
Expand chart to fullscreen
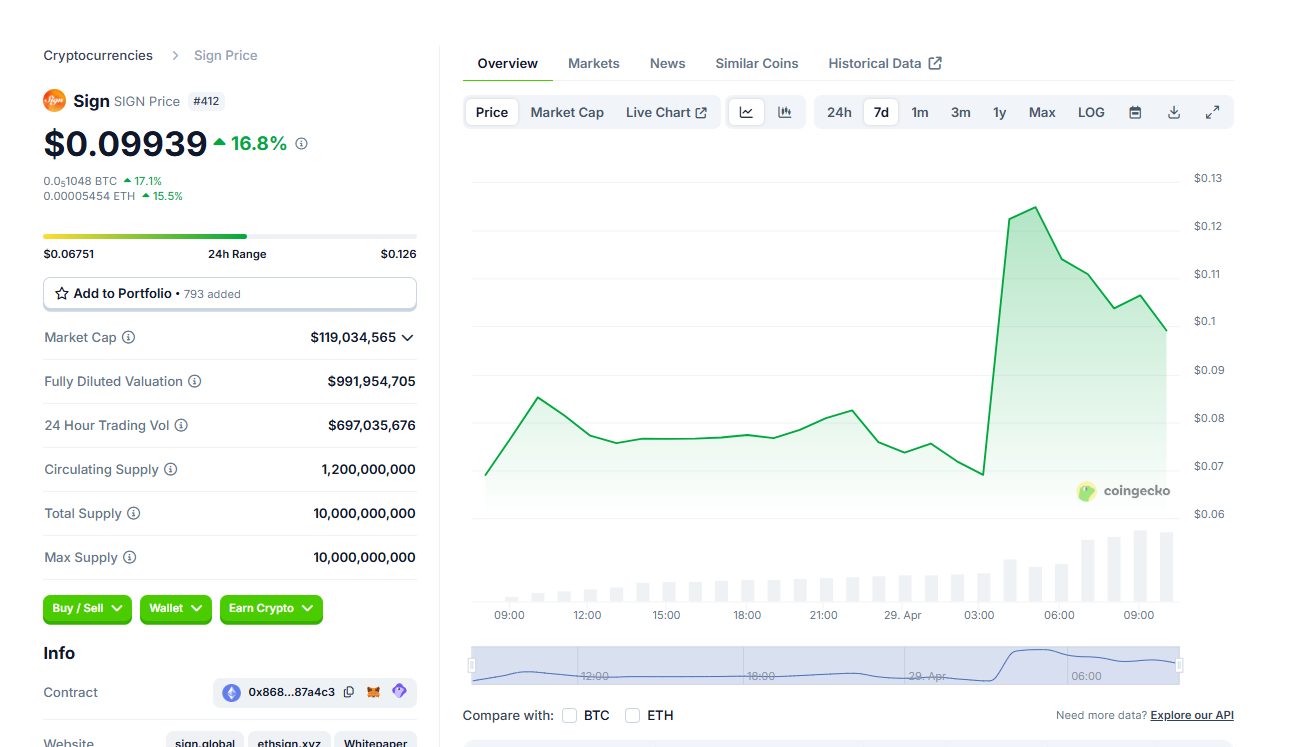click(1212, 112)
